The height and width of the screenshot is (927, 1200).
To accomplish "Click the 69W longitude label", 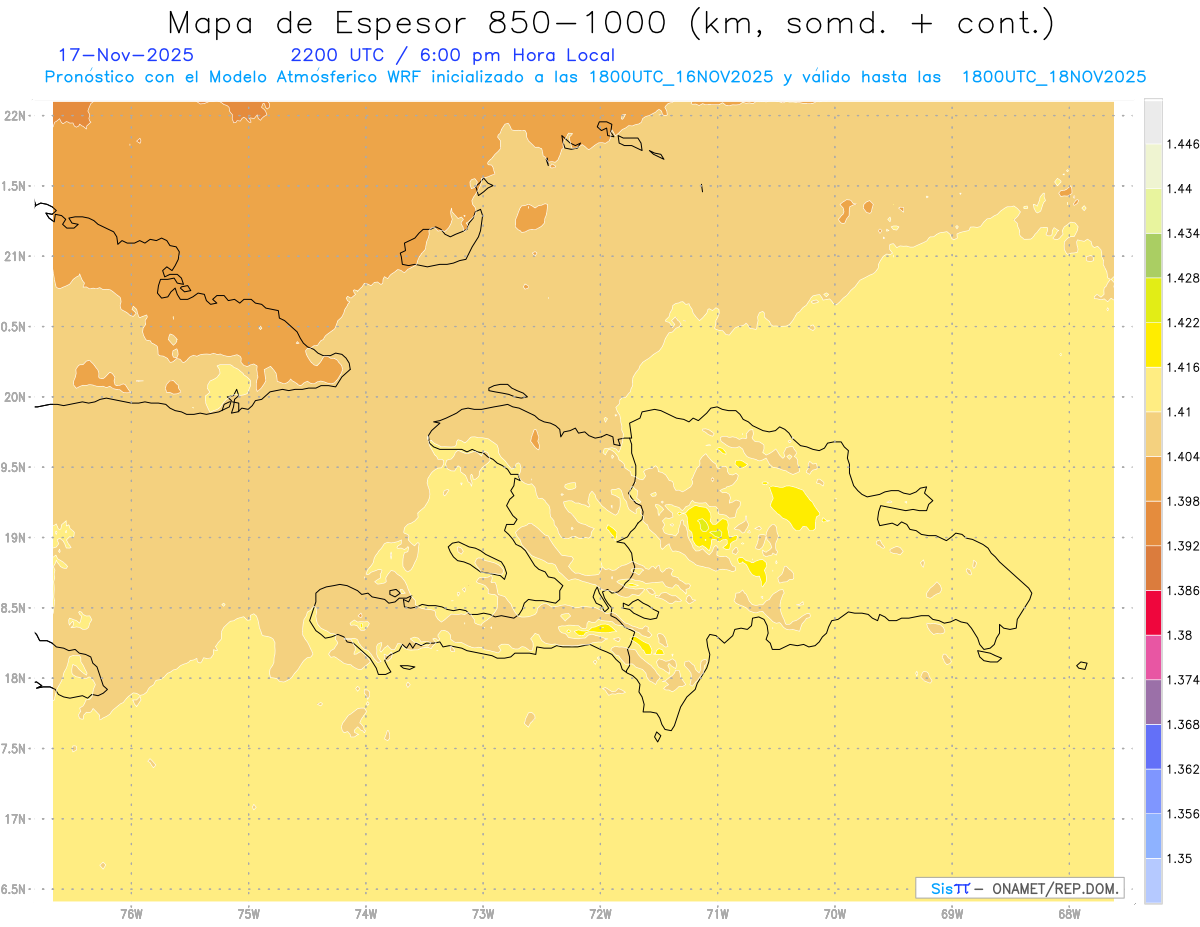I will click(952, 913).
